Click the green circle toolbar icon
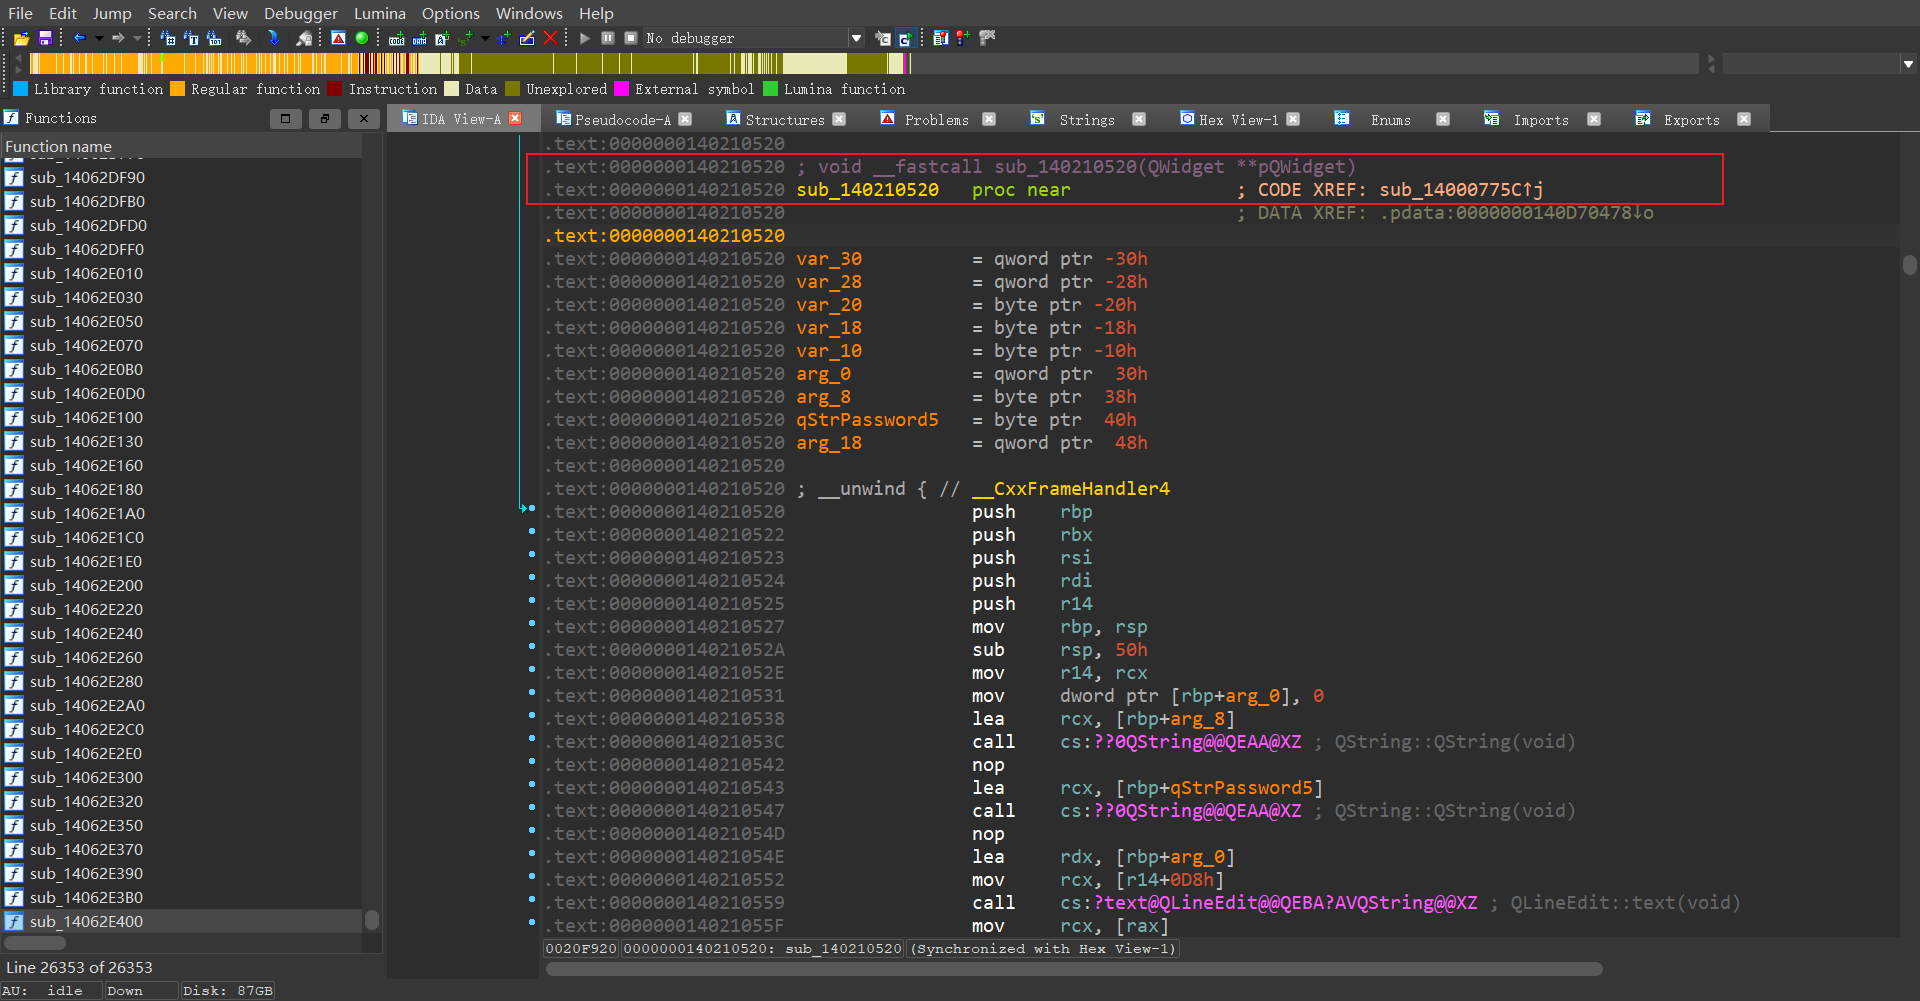The height and width of the screenshot is (1001, 1920). point(362,38)
